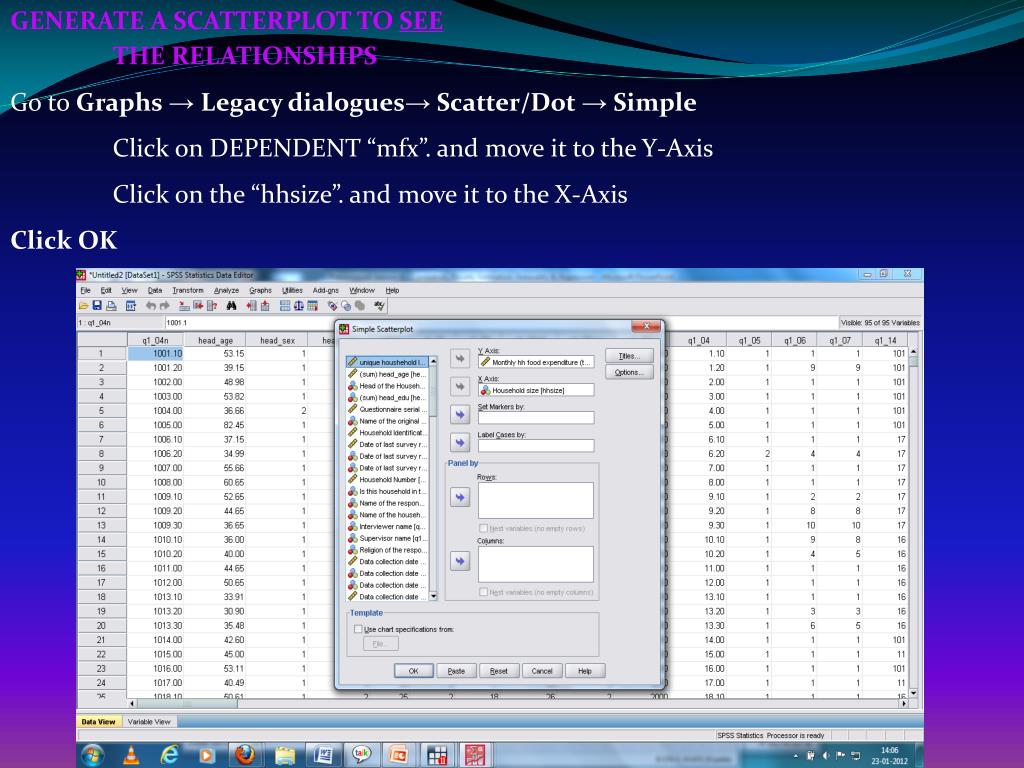The width and height of the screenshot is (1024, 768).
Task: Select 'Religion of the respo...' variable
Action: pos(387,550)
